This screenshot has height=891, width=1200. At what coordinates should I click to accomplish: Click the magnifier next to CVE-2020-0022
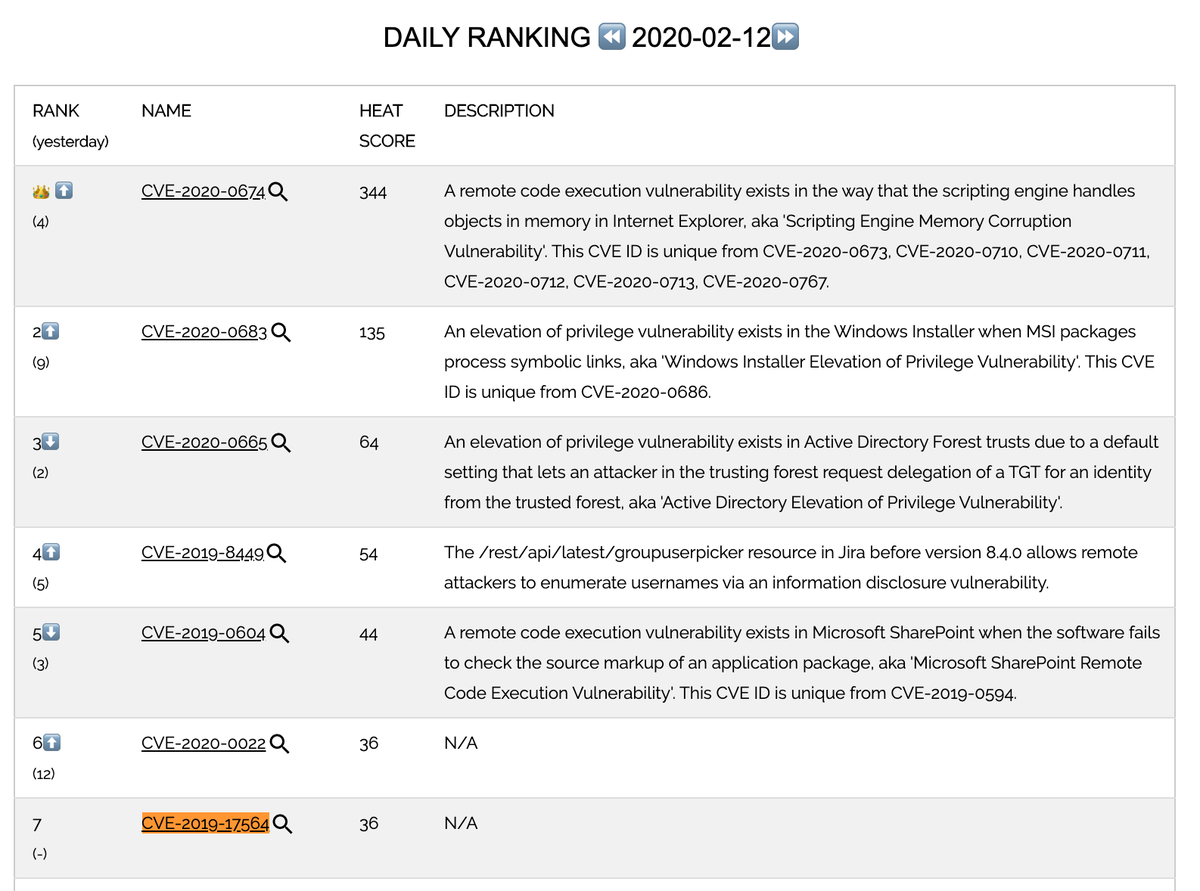click(x=280, y=744)
